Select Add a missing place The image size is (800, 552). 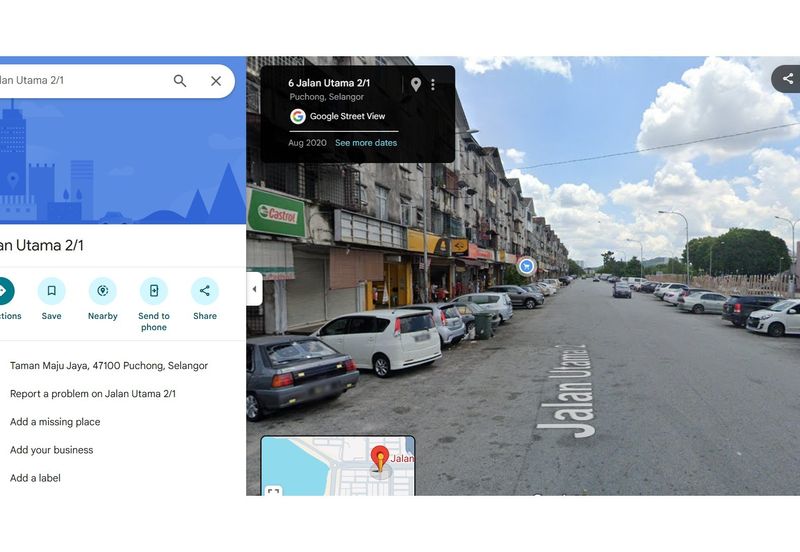(55, 422)
